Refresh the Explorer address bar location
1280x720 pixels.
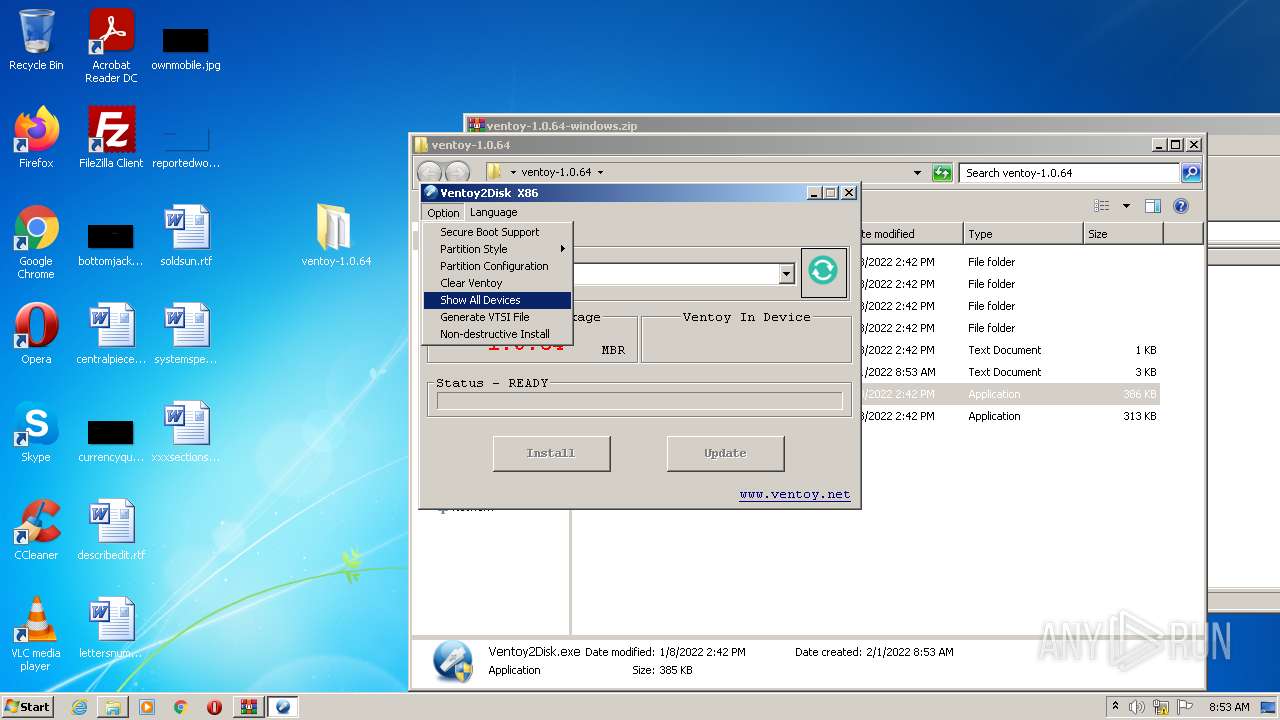942,173
